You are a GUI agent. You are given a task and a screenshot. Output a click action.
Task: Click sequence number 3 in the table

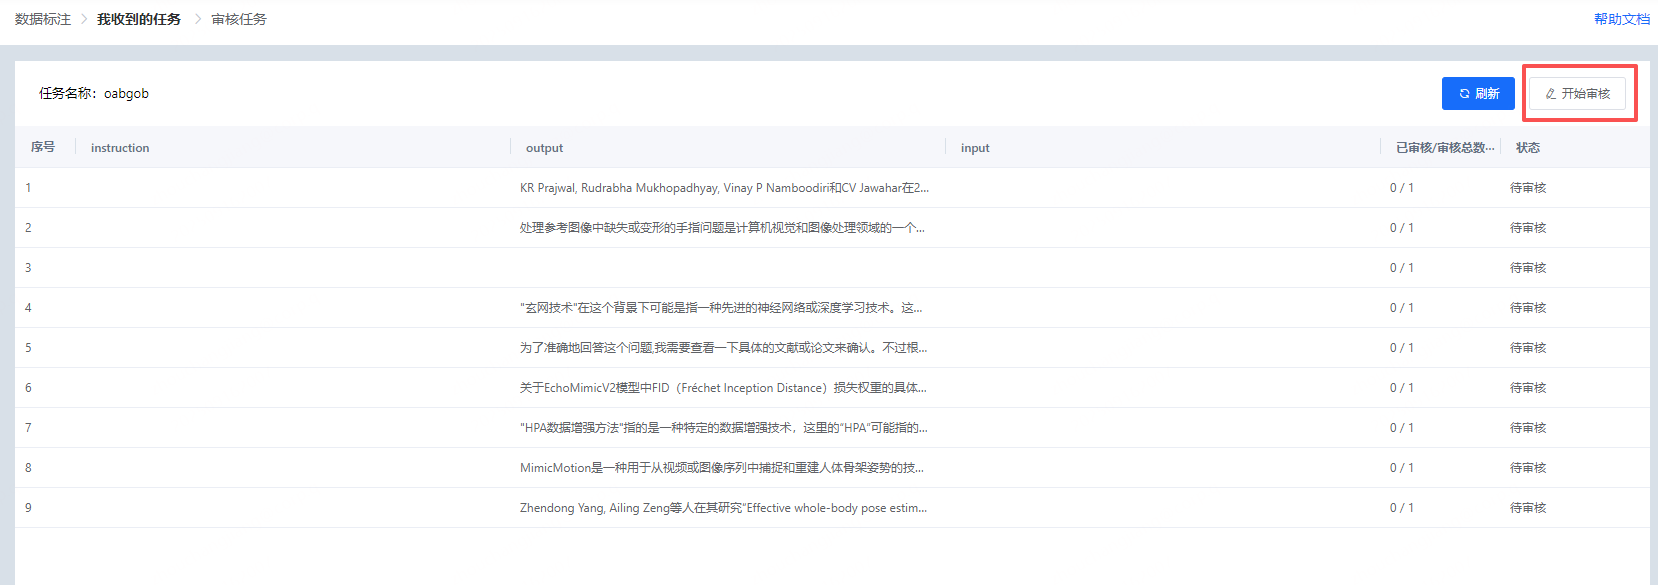(x=28, y=267)
